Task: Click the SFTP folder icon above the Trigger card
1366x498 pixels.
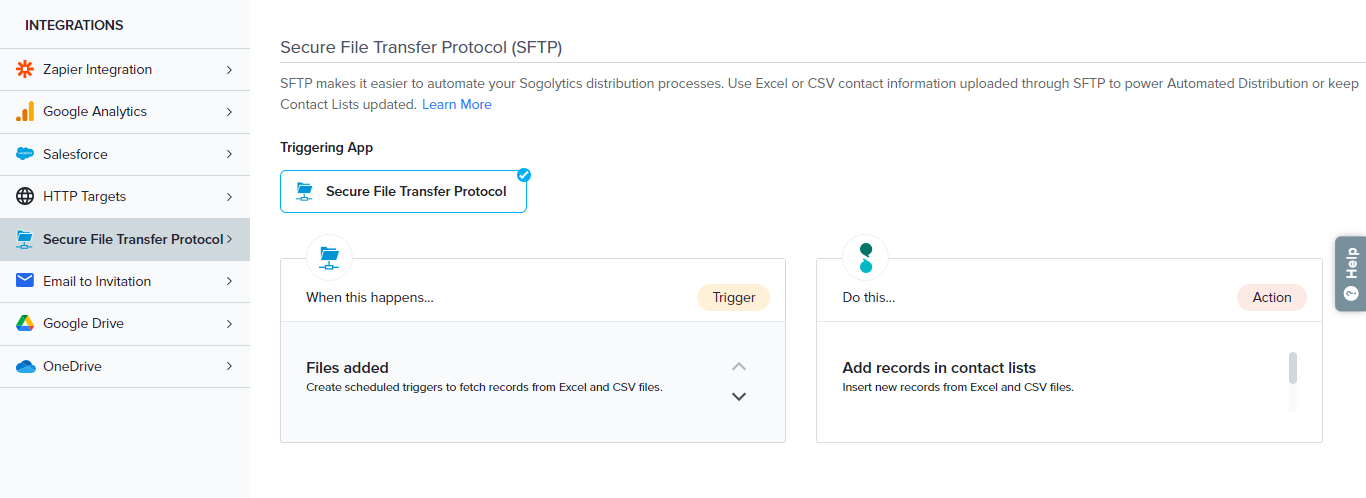Action: [329, 257]
